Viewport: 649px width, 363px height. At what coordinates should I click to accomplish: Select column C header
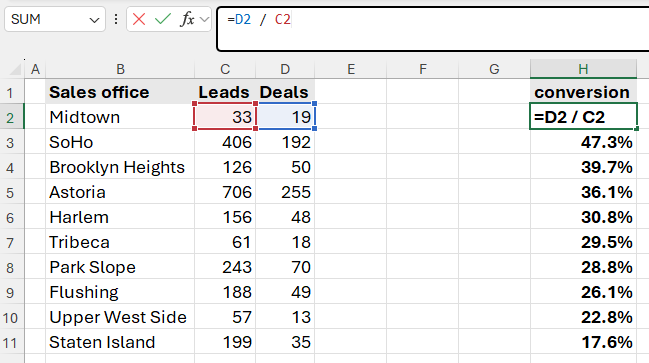point(225,69)
